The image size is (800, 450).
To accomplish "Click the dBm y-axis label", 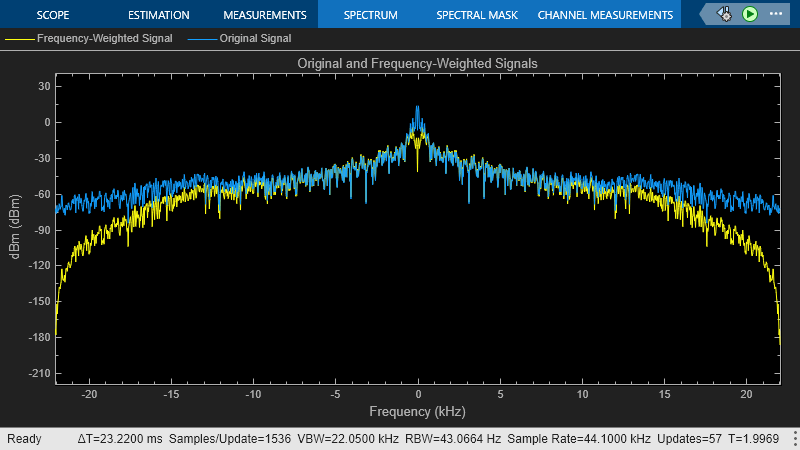I will pyautogui.click(x=16, y=226).
